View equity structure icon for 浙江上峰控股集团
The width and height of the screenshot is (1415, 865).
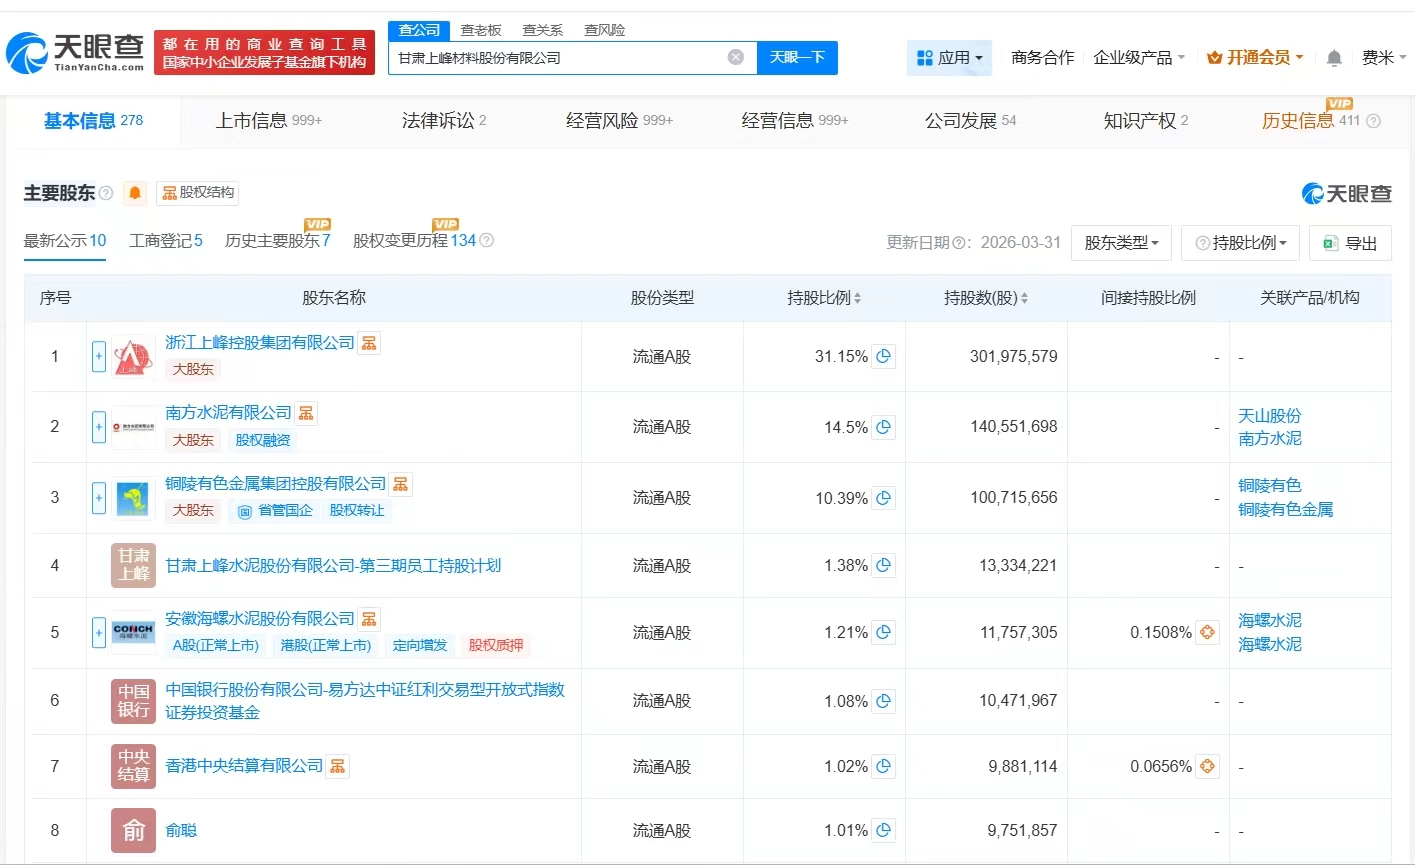369,343
